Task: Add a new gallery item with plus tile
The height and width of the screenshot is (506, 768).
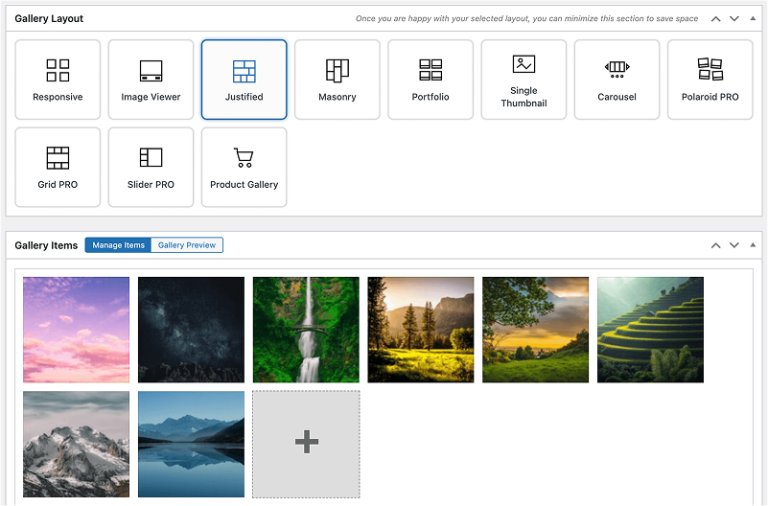Action: click(306, 444)
